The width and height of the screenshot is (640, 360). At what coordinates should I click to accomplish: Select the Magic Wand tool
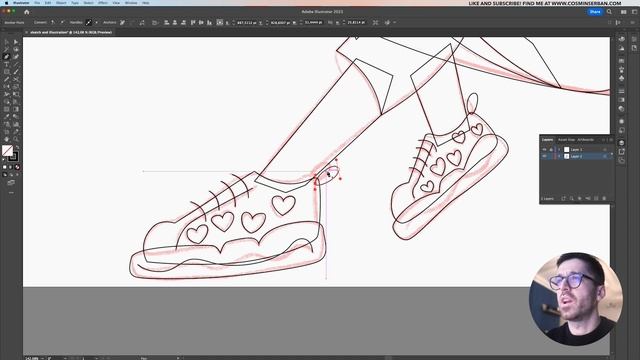(6, 49)
